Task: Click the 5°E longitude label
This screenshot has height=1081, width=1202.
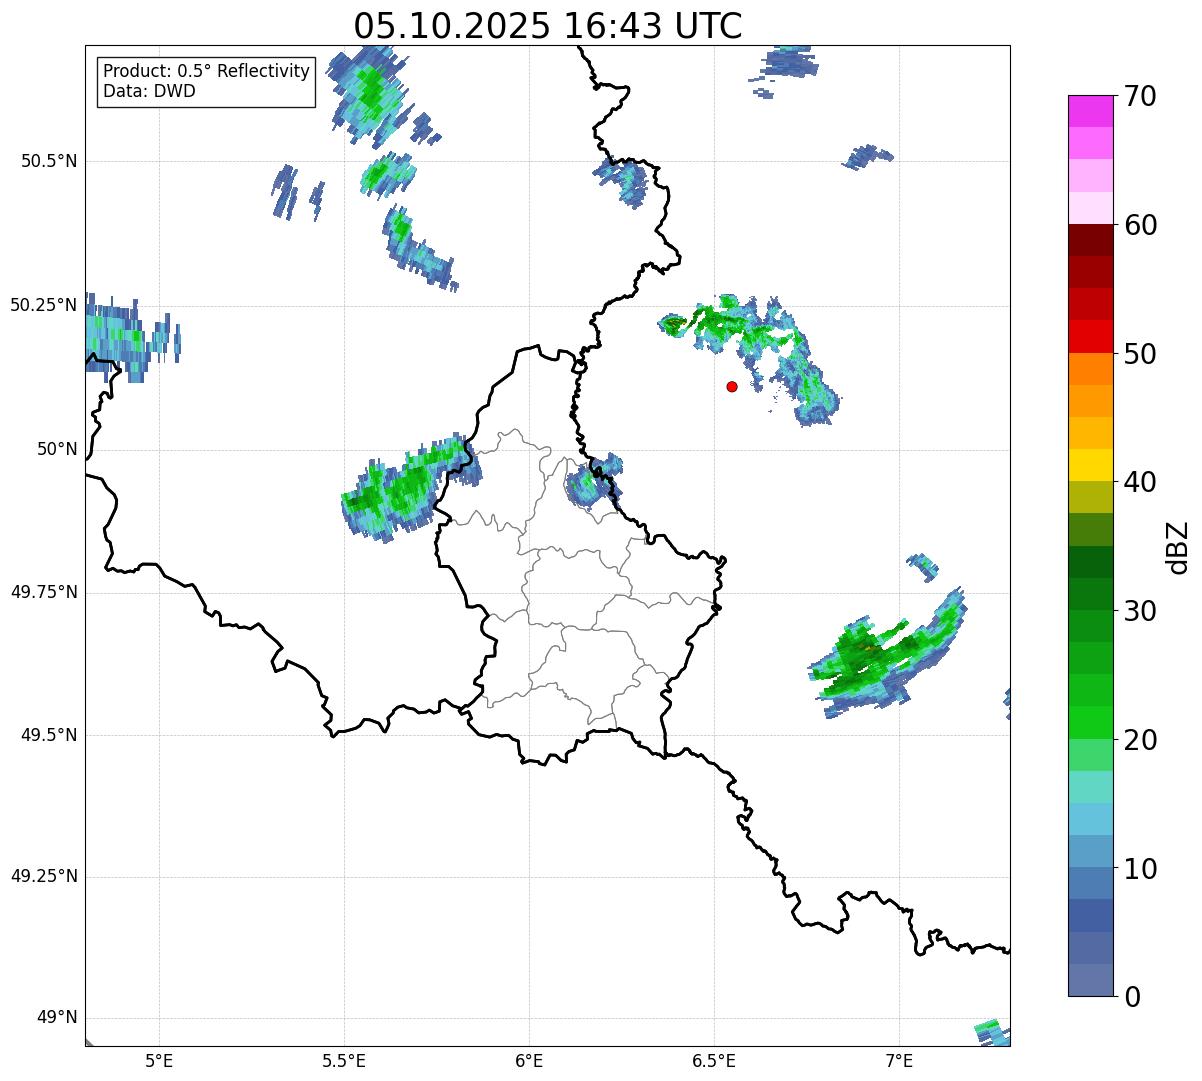Action: click(x=159, y=1061)
